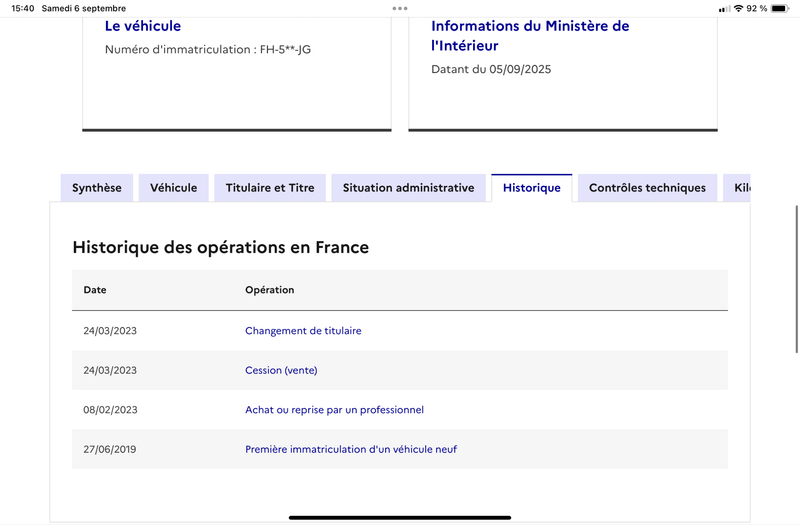This screenshot has width=800, height=525.
Task: Tap the Le véhicule card title
Action: tap(143, 26)
